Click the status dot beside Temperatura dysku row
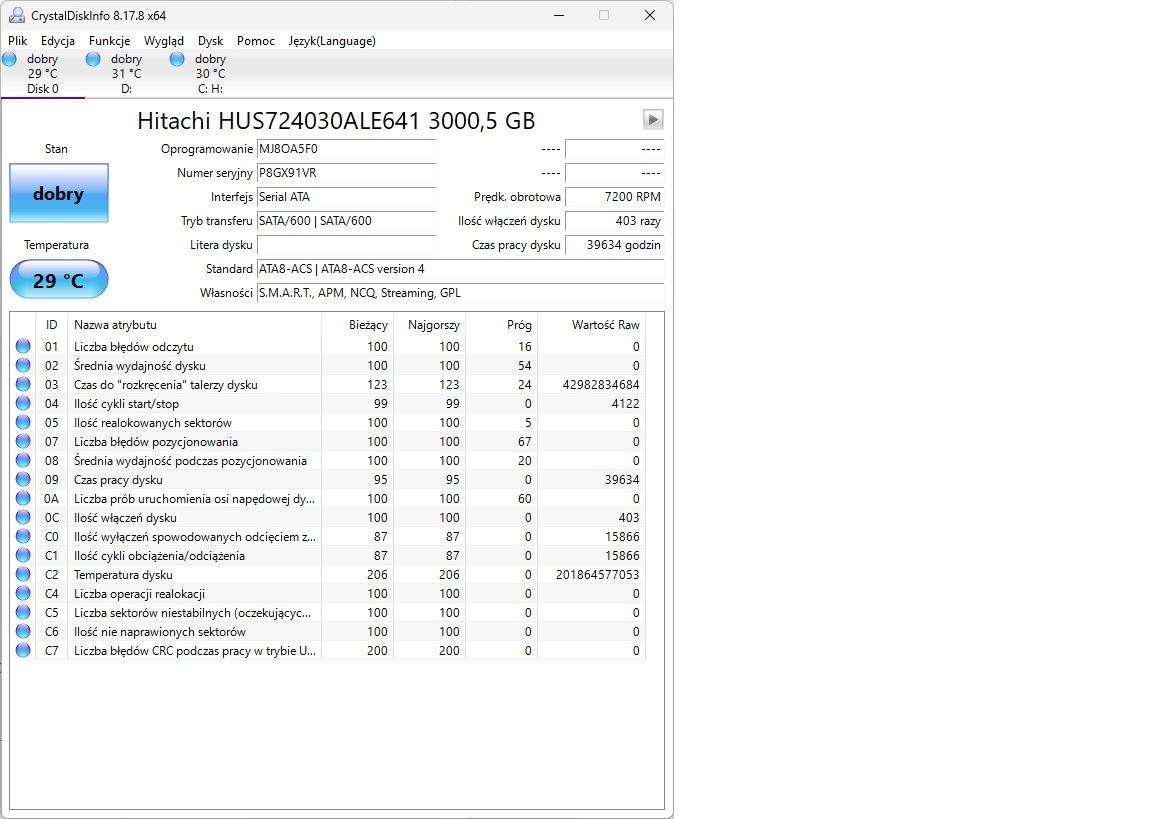The width and height of the screenshot is (1152, 819). 22,575
